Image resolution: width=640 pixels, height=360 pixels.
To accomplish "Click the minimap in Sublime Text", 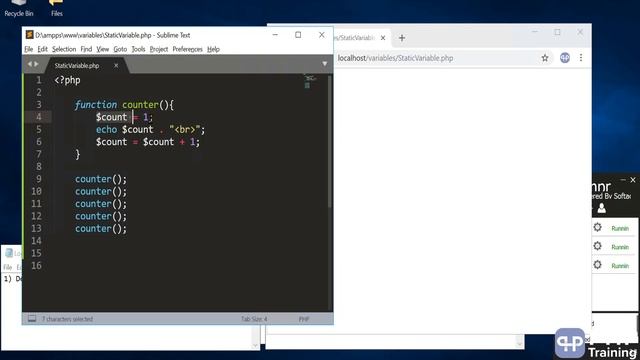I will tap(310, 81).
